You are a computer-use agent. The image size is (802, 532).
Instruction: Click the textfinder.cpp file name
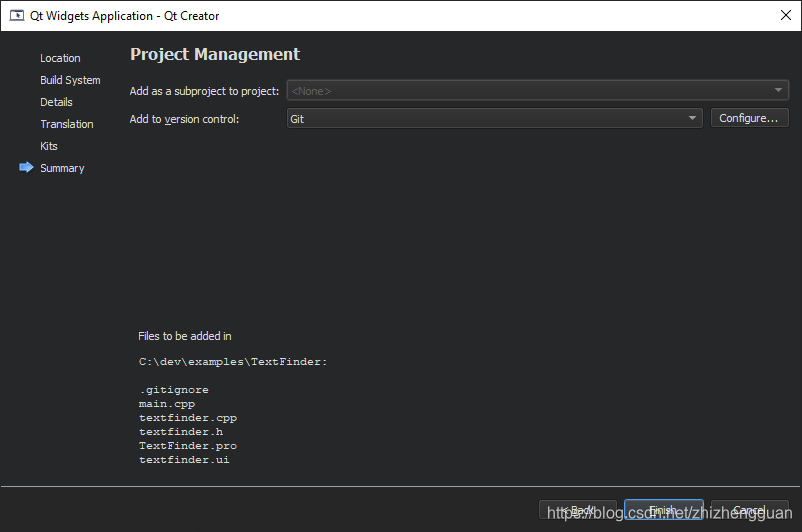(188, 417)
